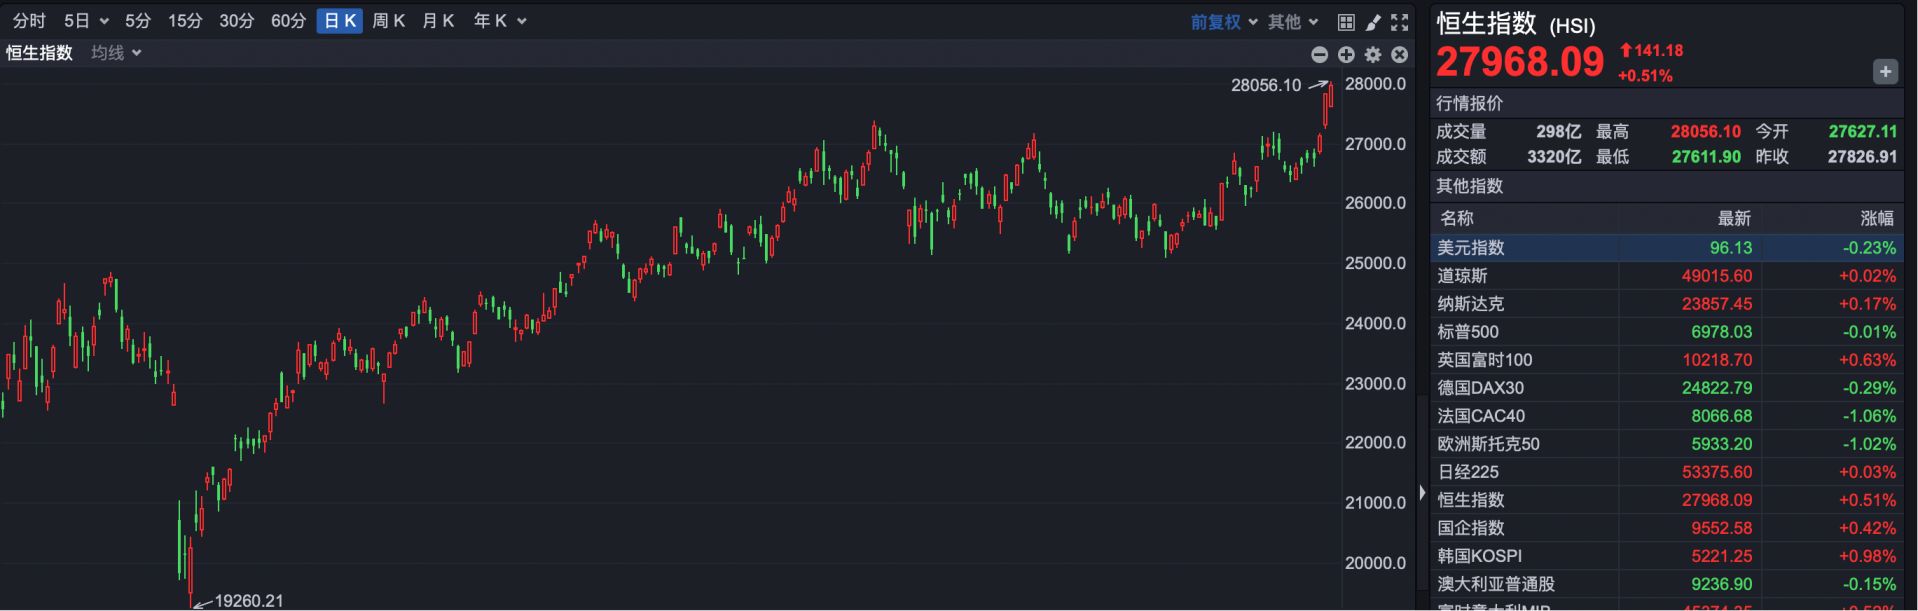Viewport: 1918px width, 611px height.
Task: Select the 60分 timeframe tab
Action: tap(288, 21)
